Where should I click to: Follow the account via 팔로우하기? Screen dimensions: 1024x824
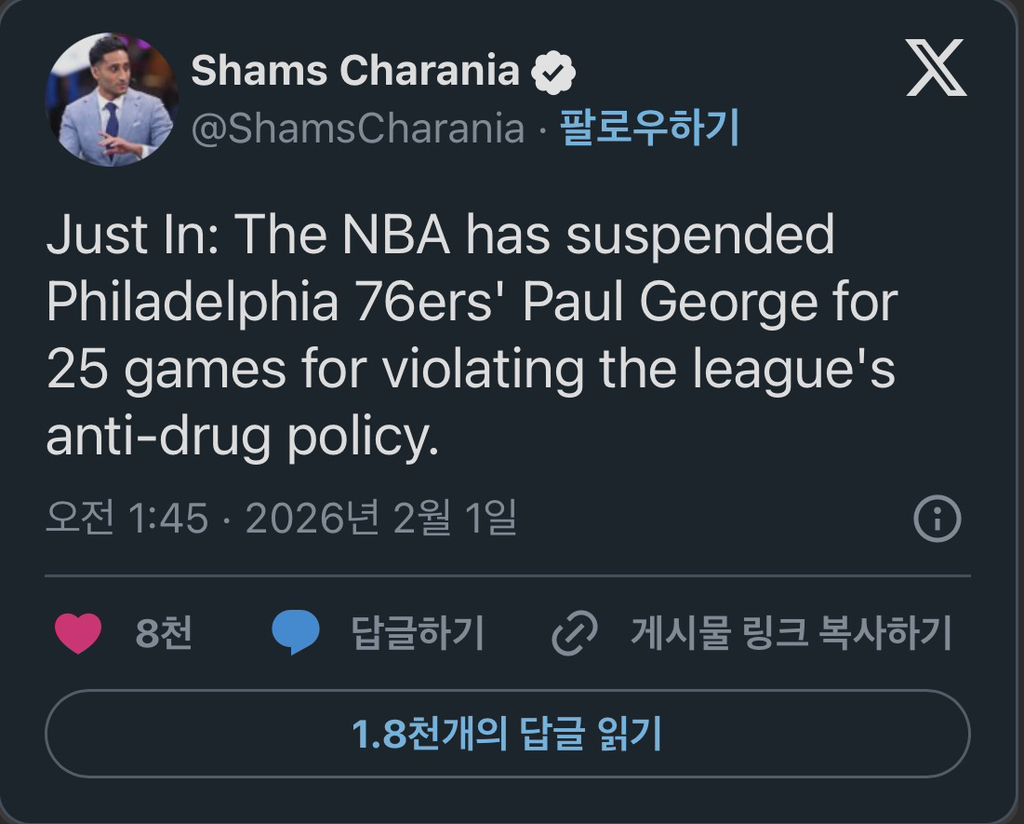click(649, 129)
